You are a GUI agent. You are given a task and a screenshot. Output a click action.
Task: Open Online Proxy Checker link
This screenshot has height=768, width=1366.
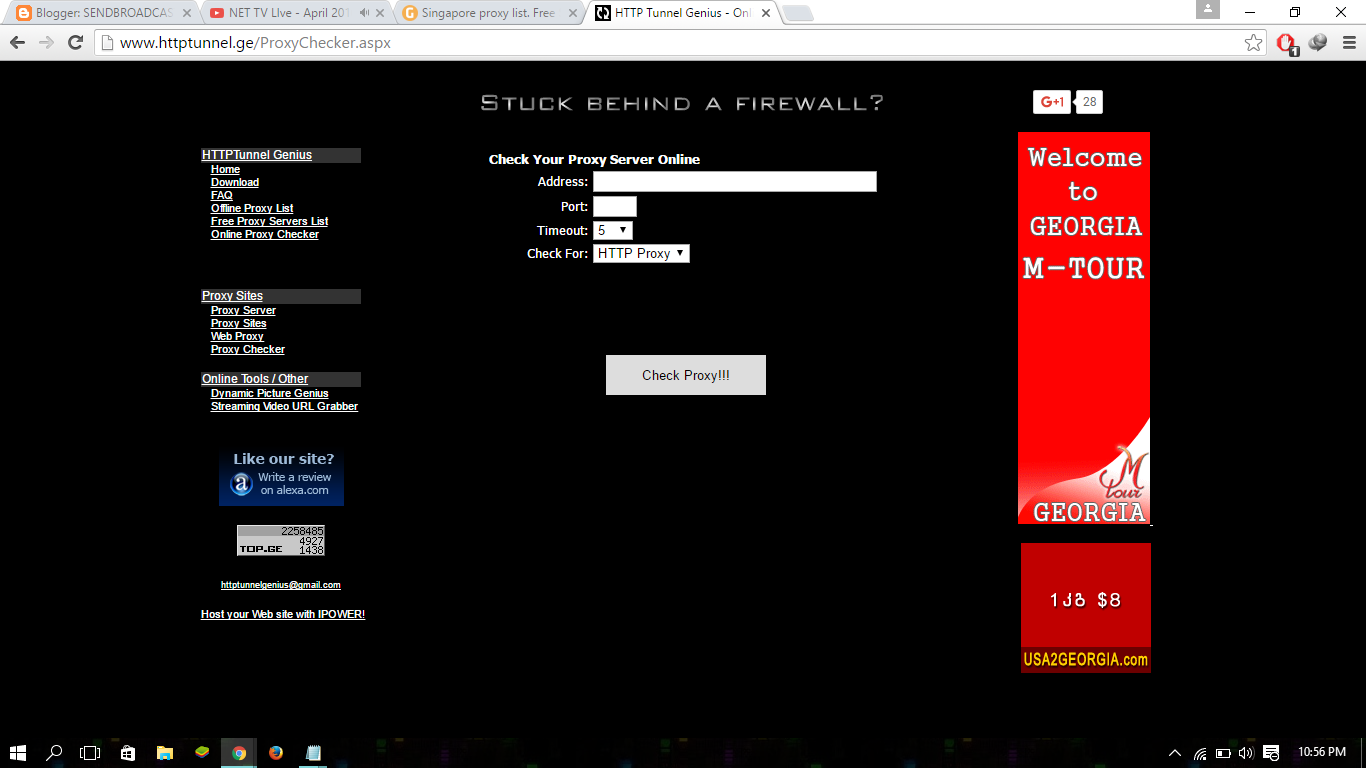coord(265,235)
